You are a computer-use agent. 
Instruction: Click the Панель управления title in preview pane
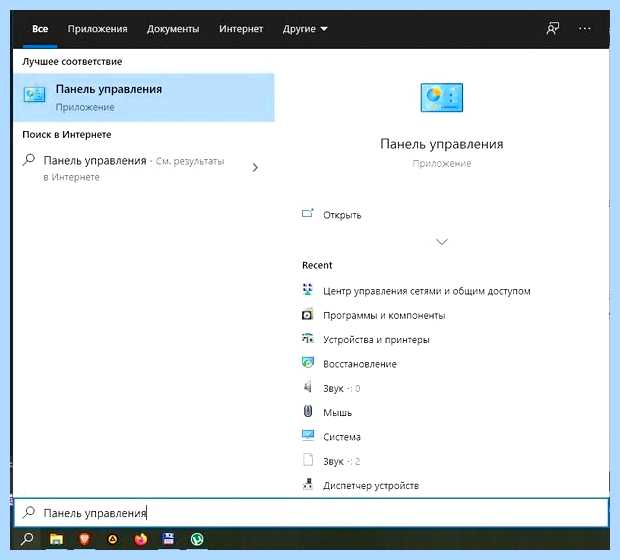tap(442, 144)
